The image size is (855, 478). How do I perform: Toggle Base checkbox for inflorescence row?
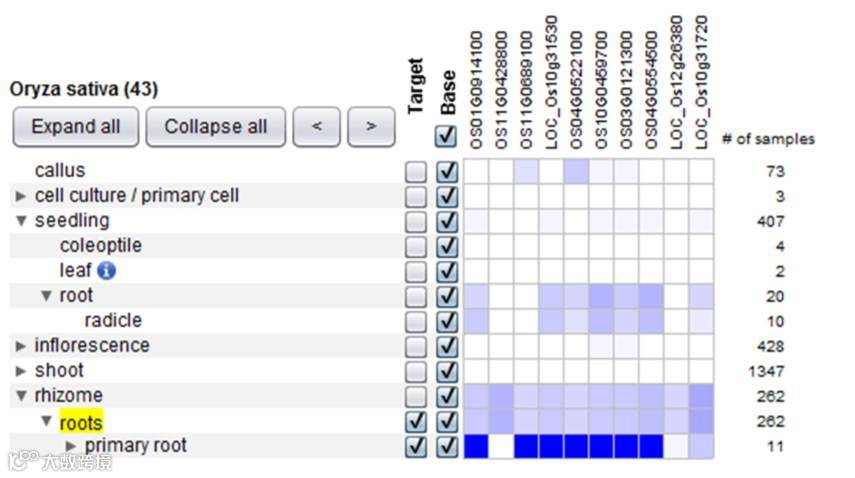click(x=447, y=346)
